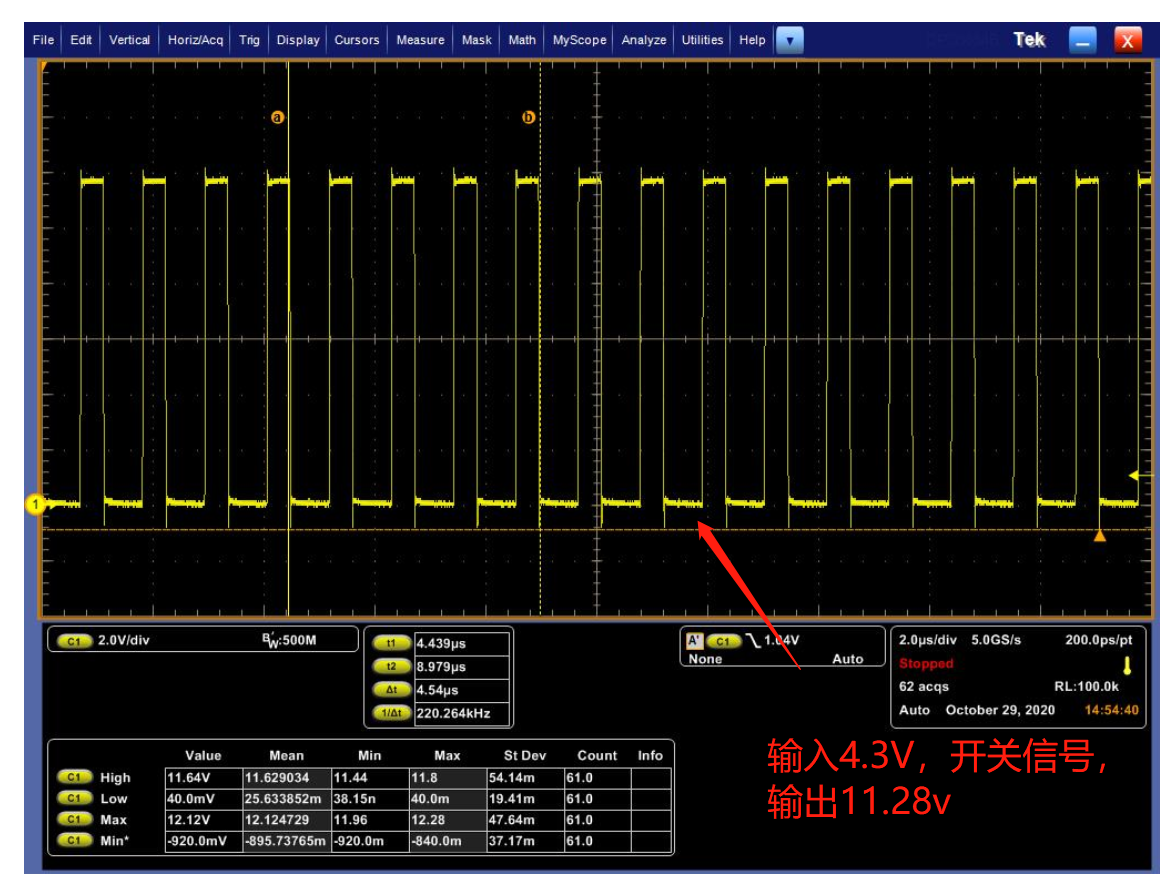Click the trigger level arrow on the right graticule edge
Viewport: 1171px width, 879px height.
1134,475
